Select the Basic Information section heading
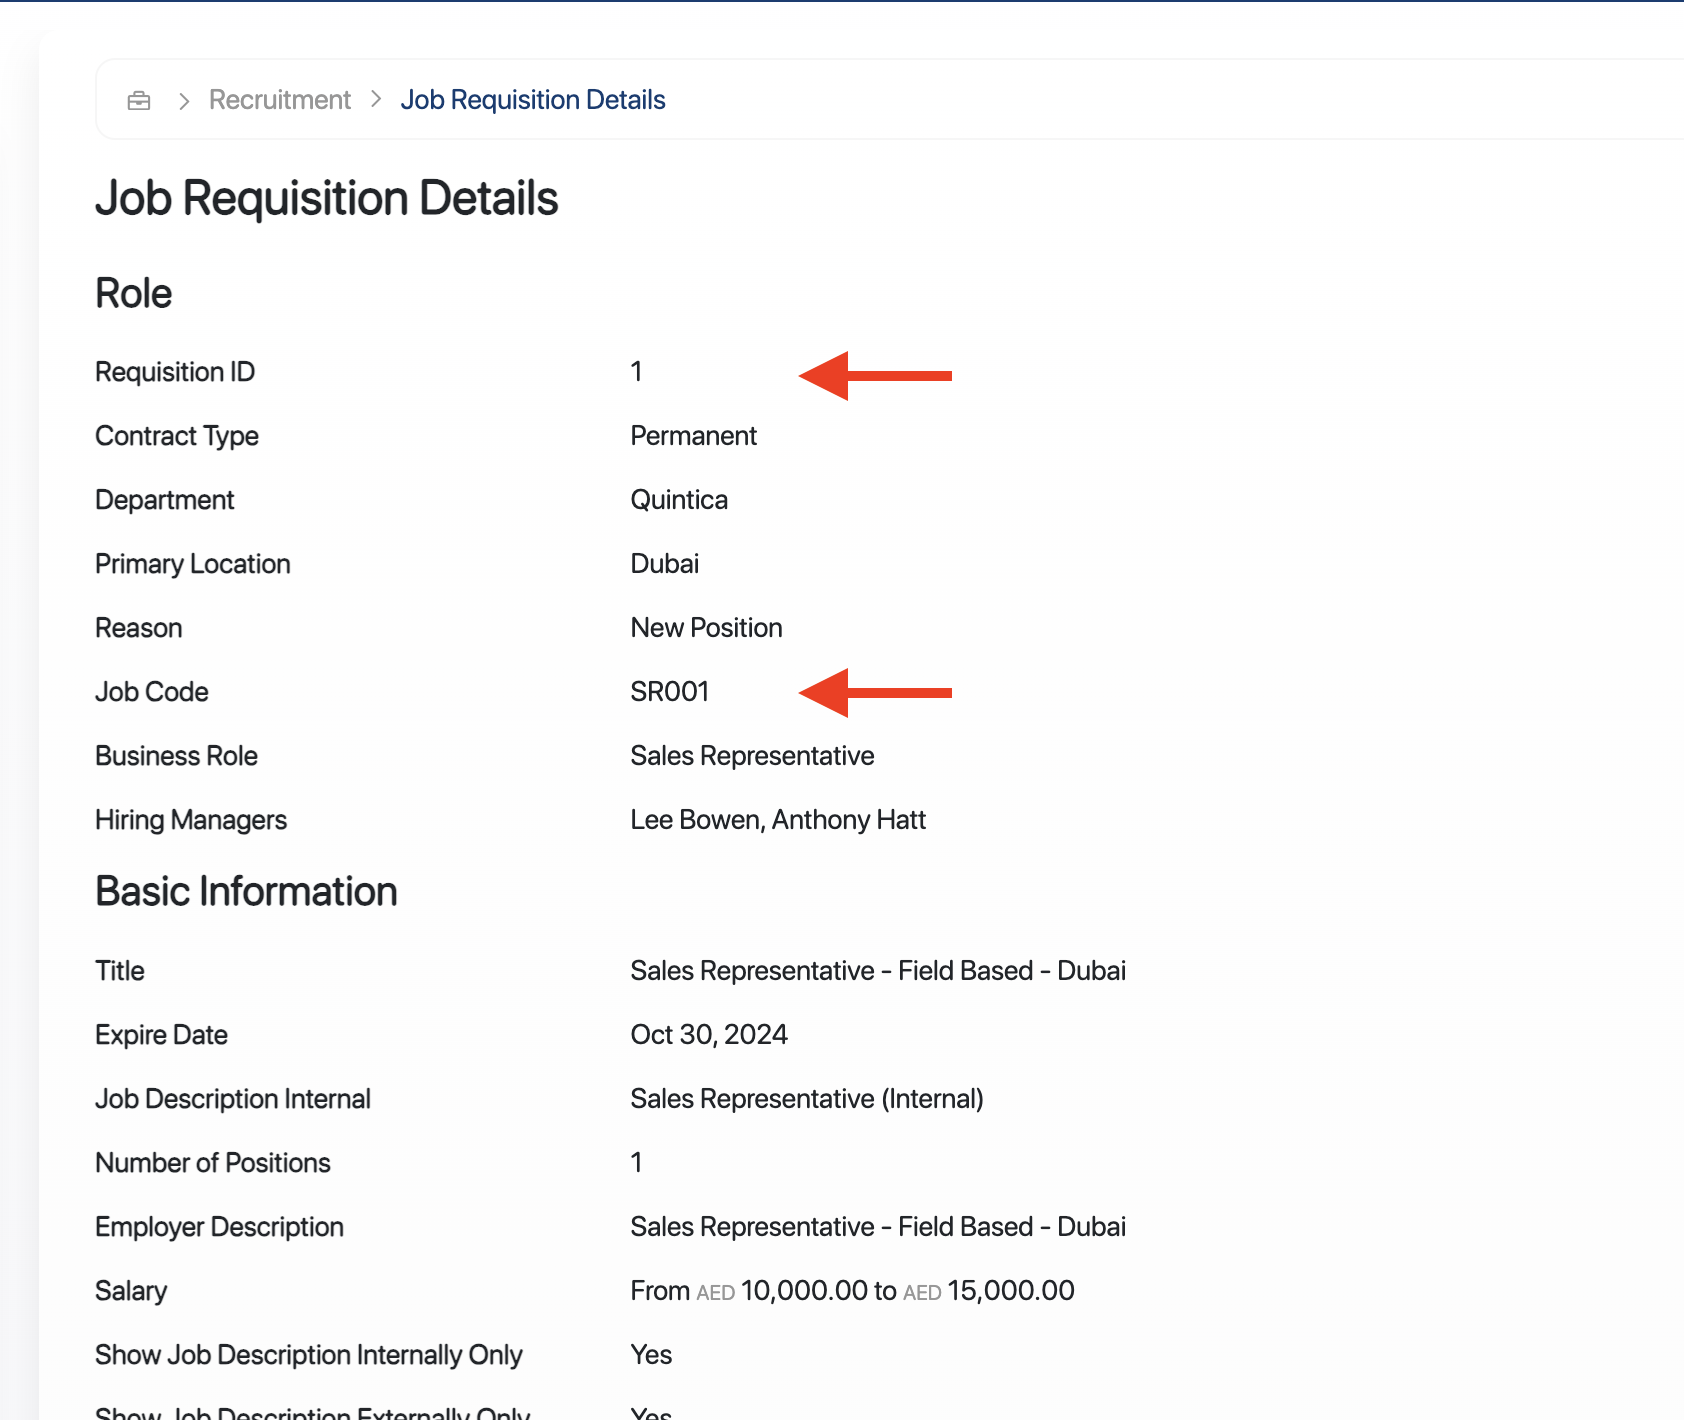 pyautogui.click(x=246, y=892)
